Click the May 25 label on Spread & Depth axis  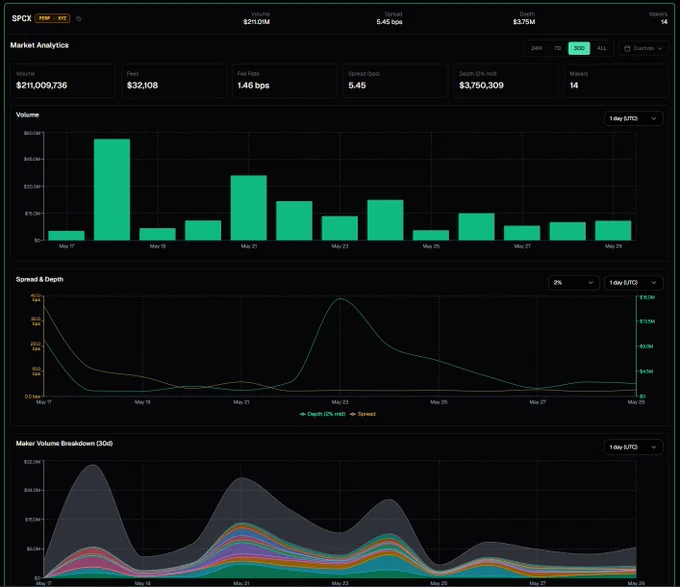coord(438,402)
